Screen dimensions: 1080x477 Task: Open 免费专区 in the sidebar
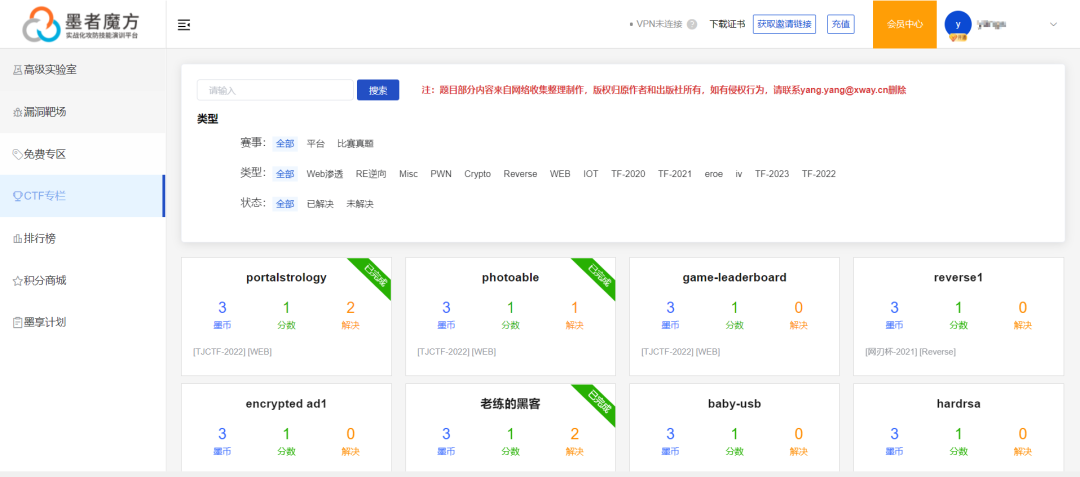click(83, 153)
